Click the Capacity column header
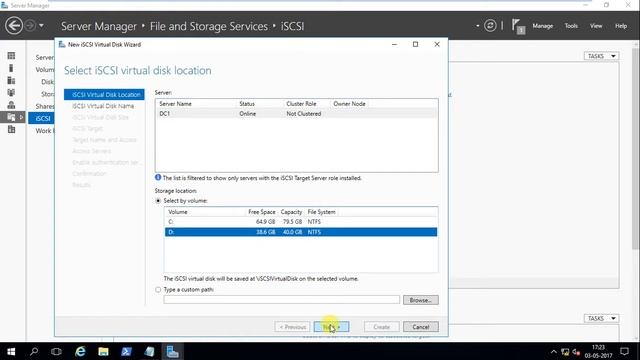Viewport: 640px width, 360px height. (x=291, y=212)
